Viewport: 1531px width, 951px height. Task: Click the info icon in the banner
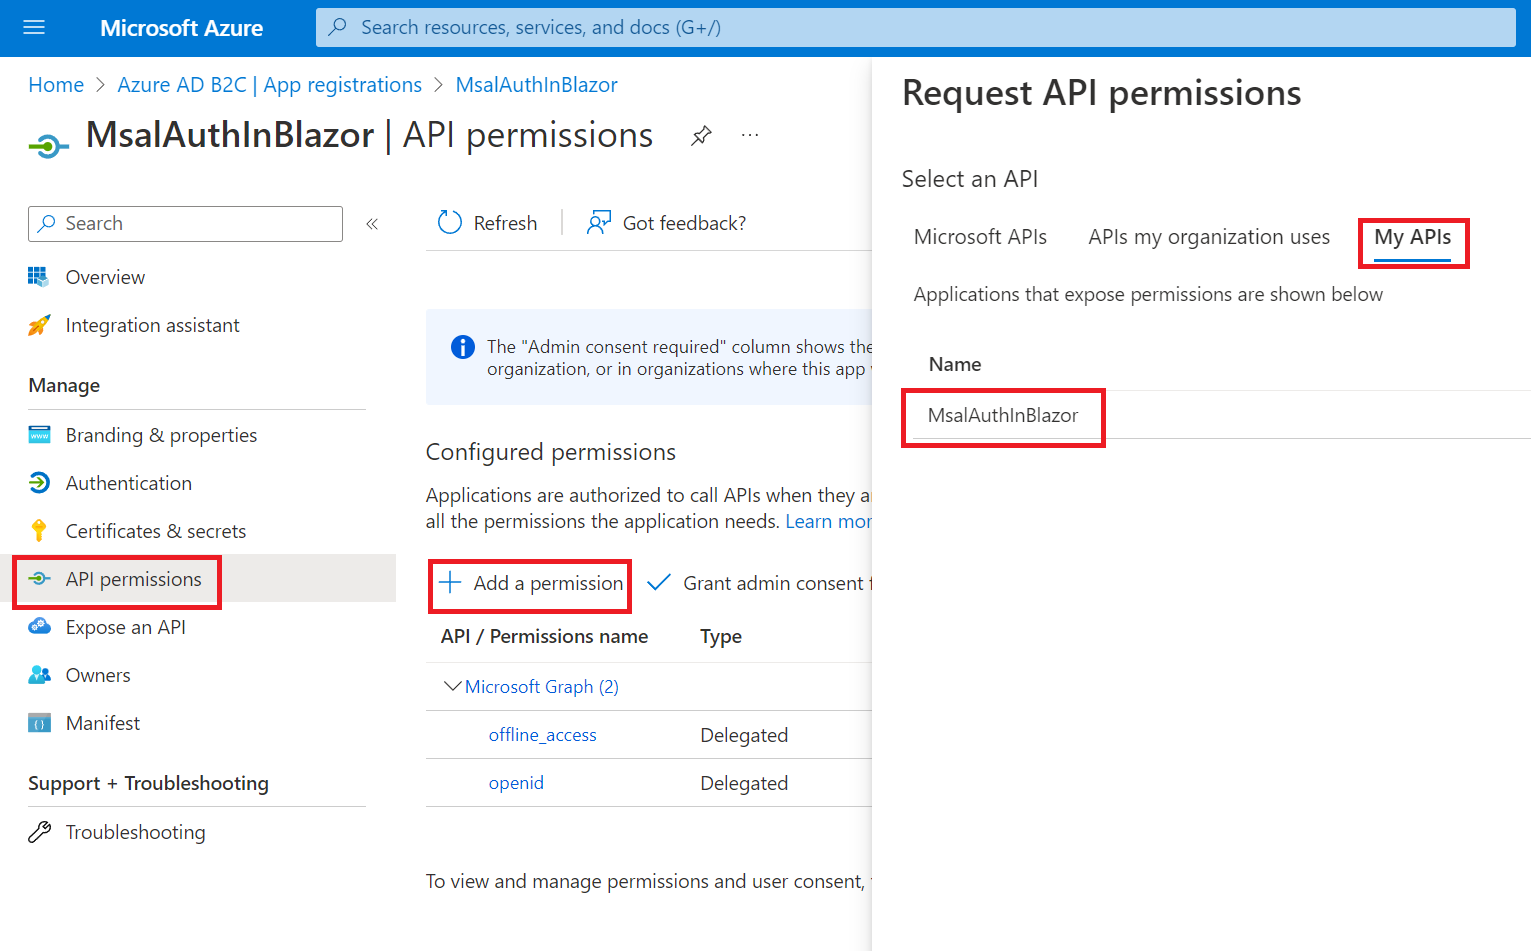tap(463, 347)
